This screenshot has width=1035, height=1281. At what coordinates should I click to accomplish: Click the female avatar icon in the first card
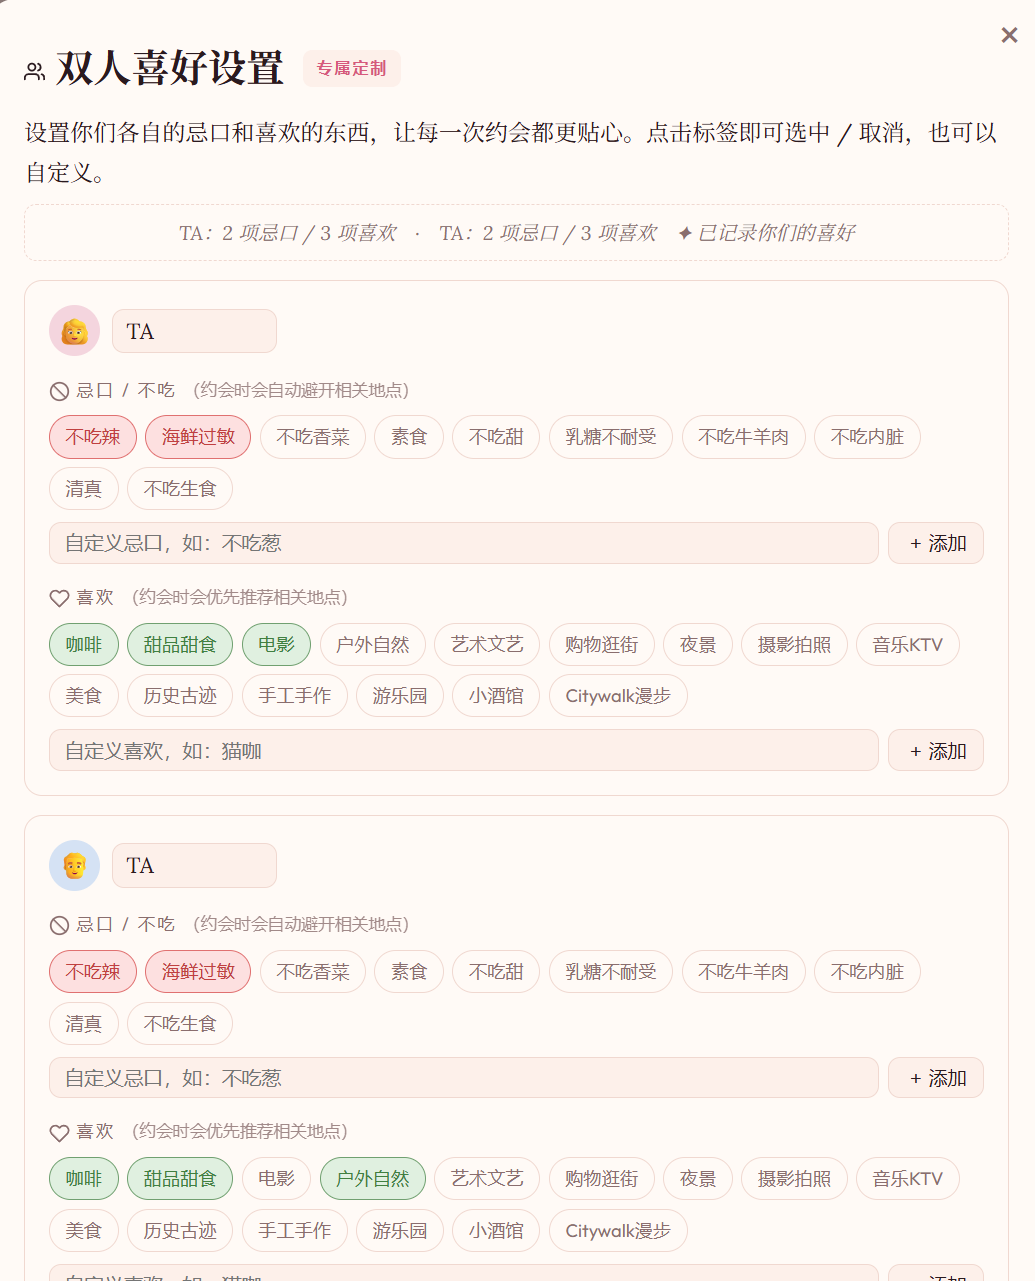[75, 331]
